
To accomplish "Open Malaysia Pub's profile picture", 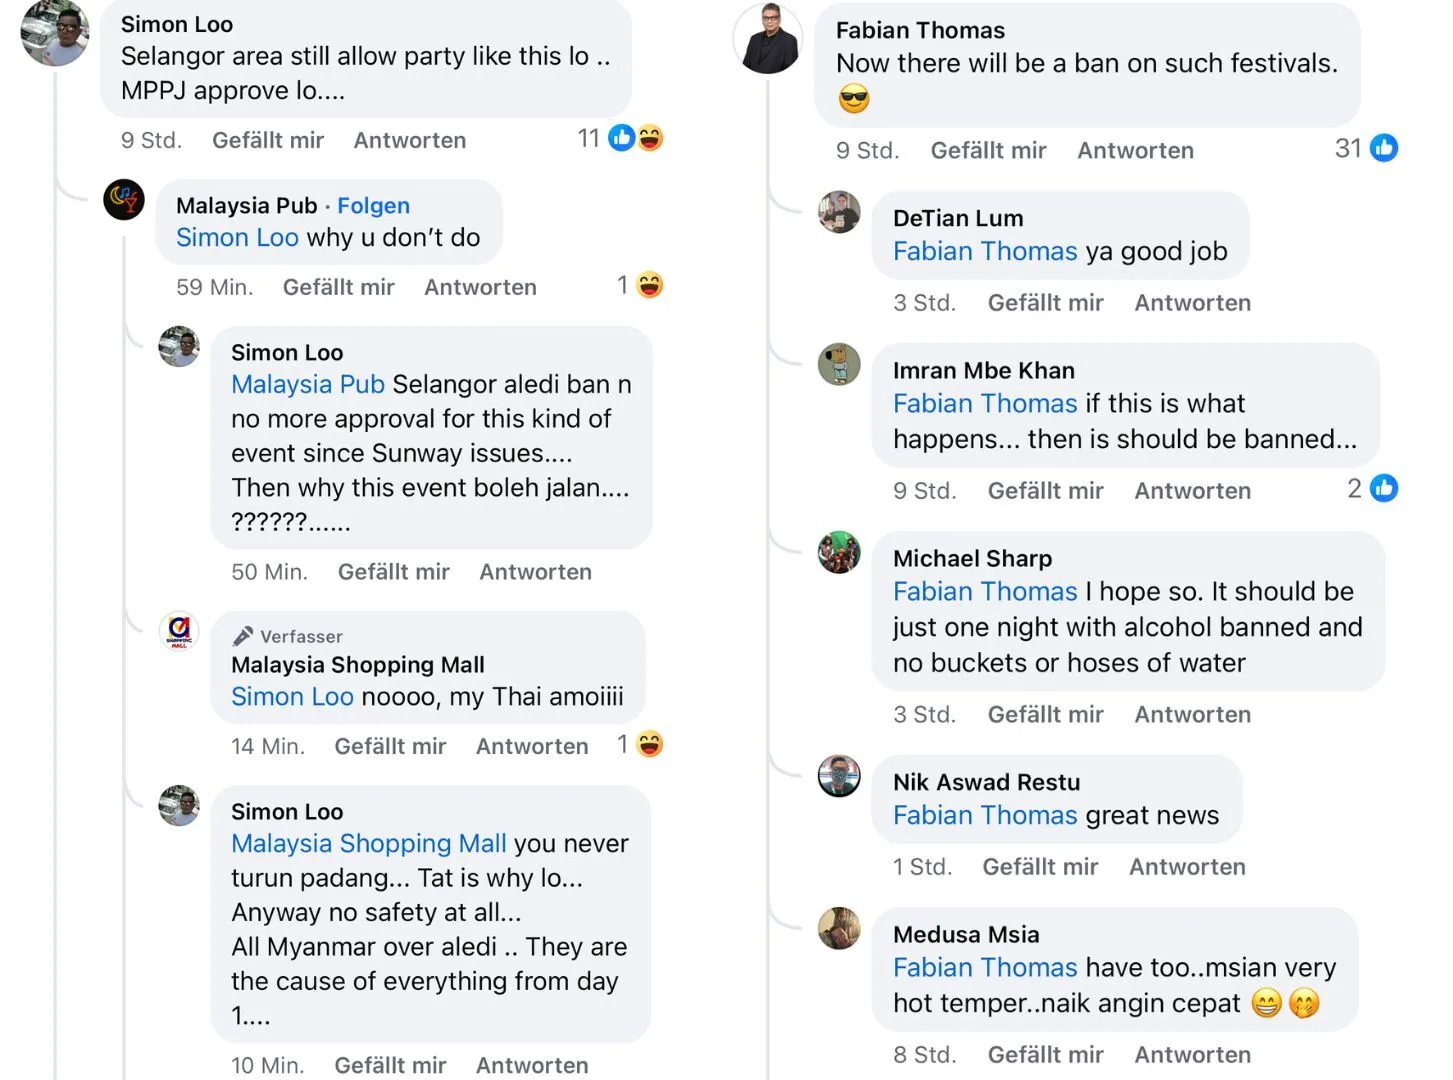I will [124, 200].
